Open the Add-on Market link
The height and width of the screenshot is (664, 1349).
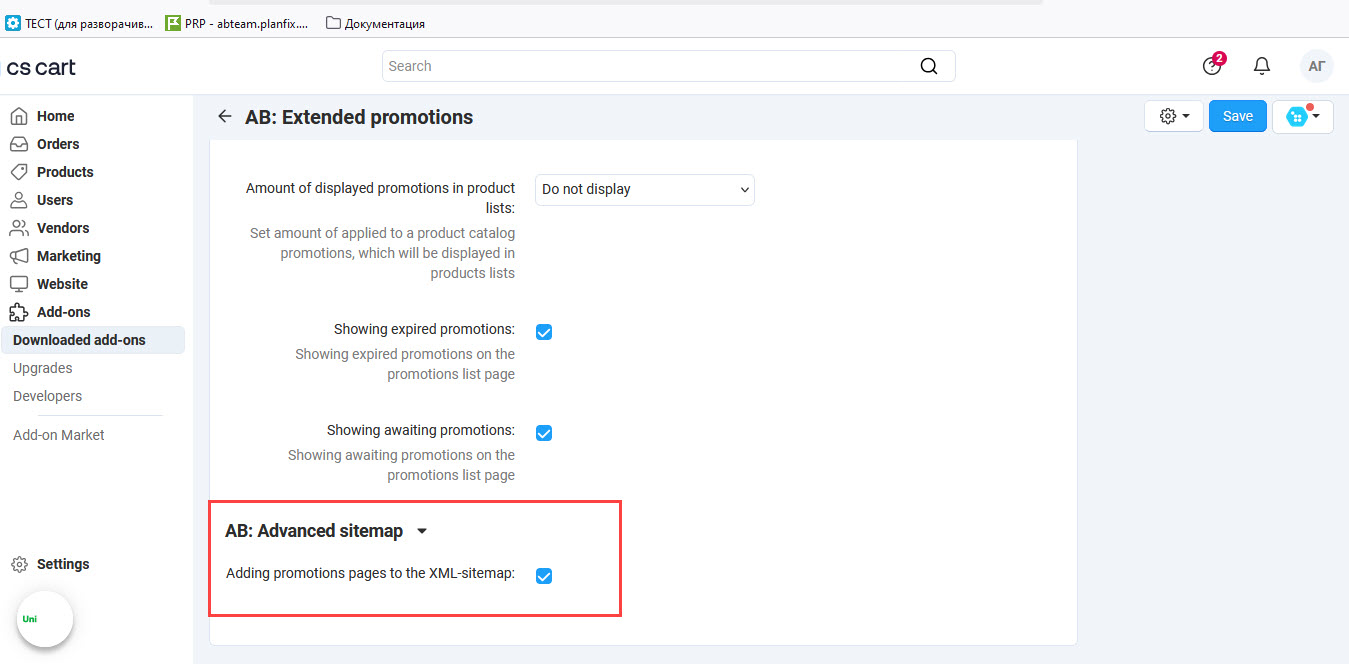pyautogui.click(x=58, y=435)
